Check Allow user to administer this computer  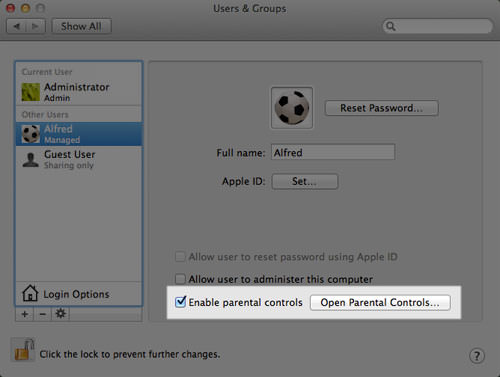point(180,279)
